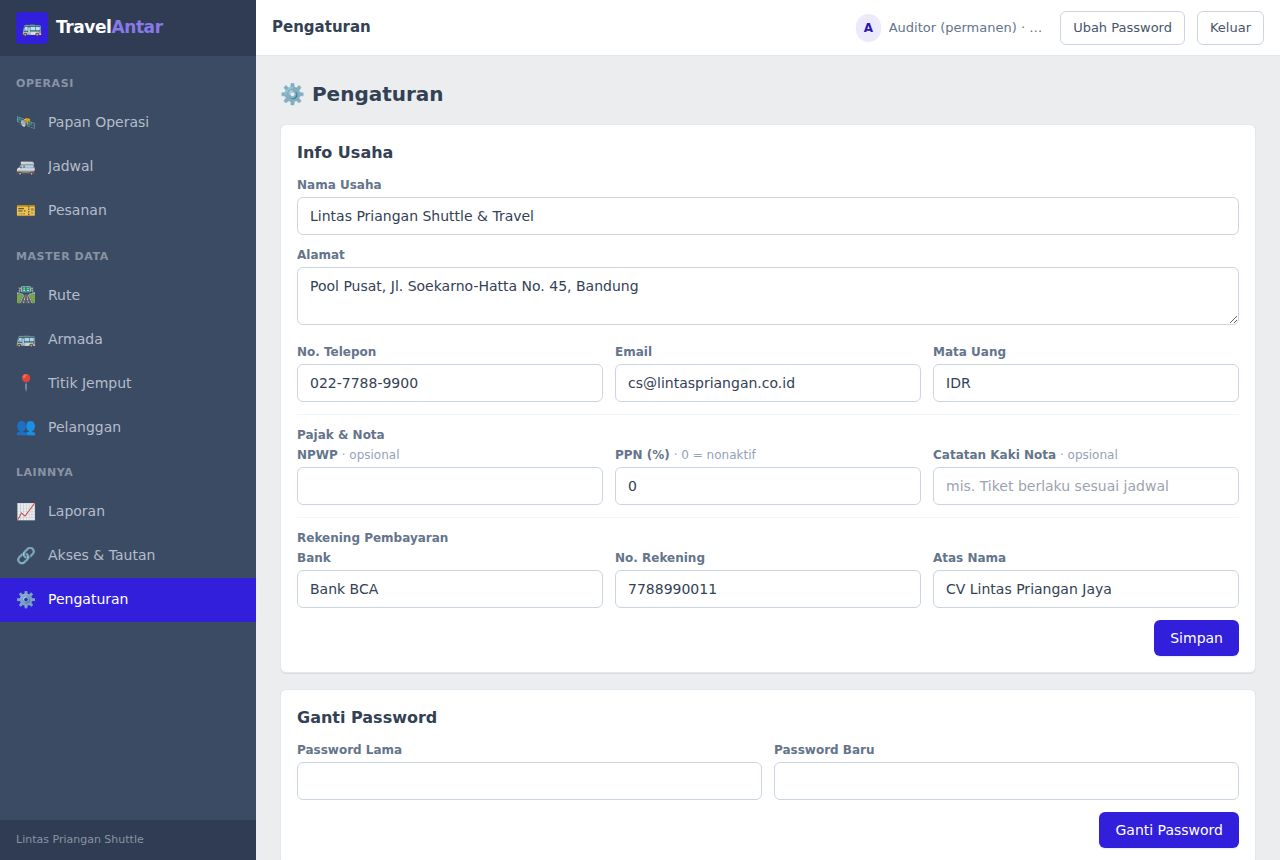This screenshot has height=860, width=1280.
Task: Click the Armada bus icon
Action: click(26, 339)
